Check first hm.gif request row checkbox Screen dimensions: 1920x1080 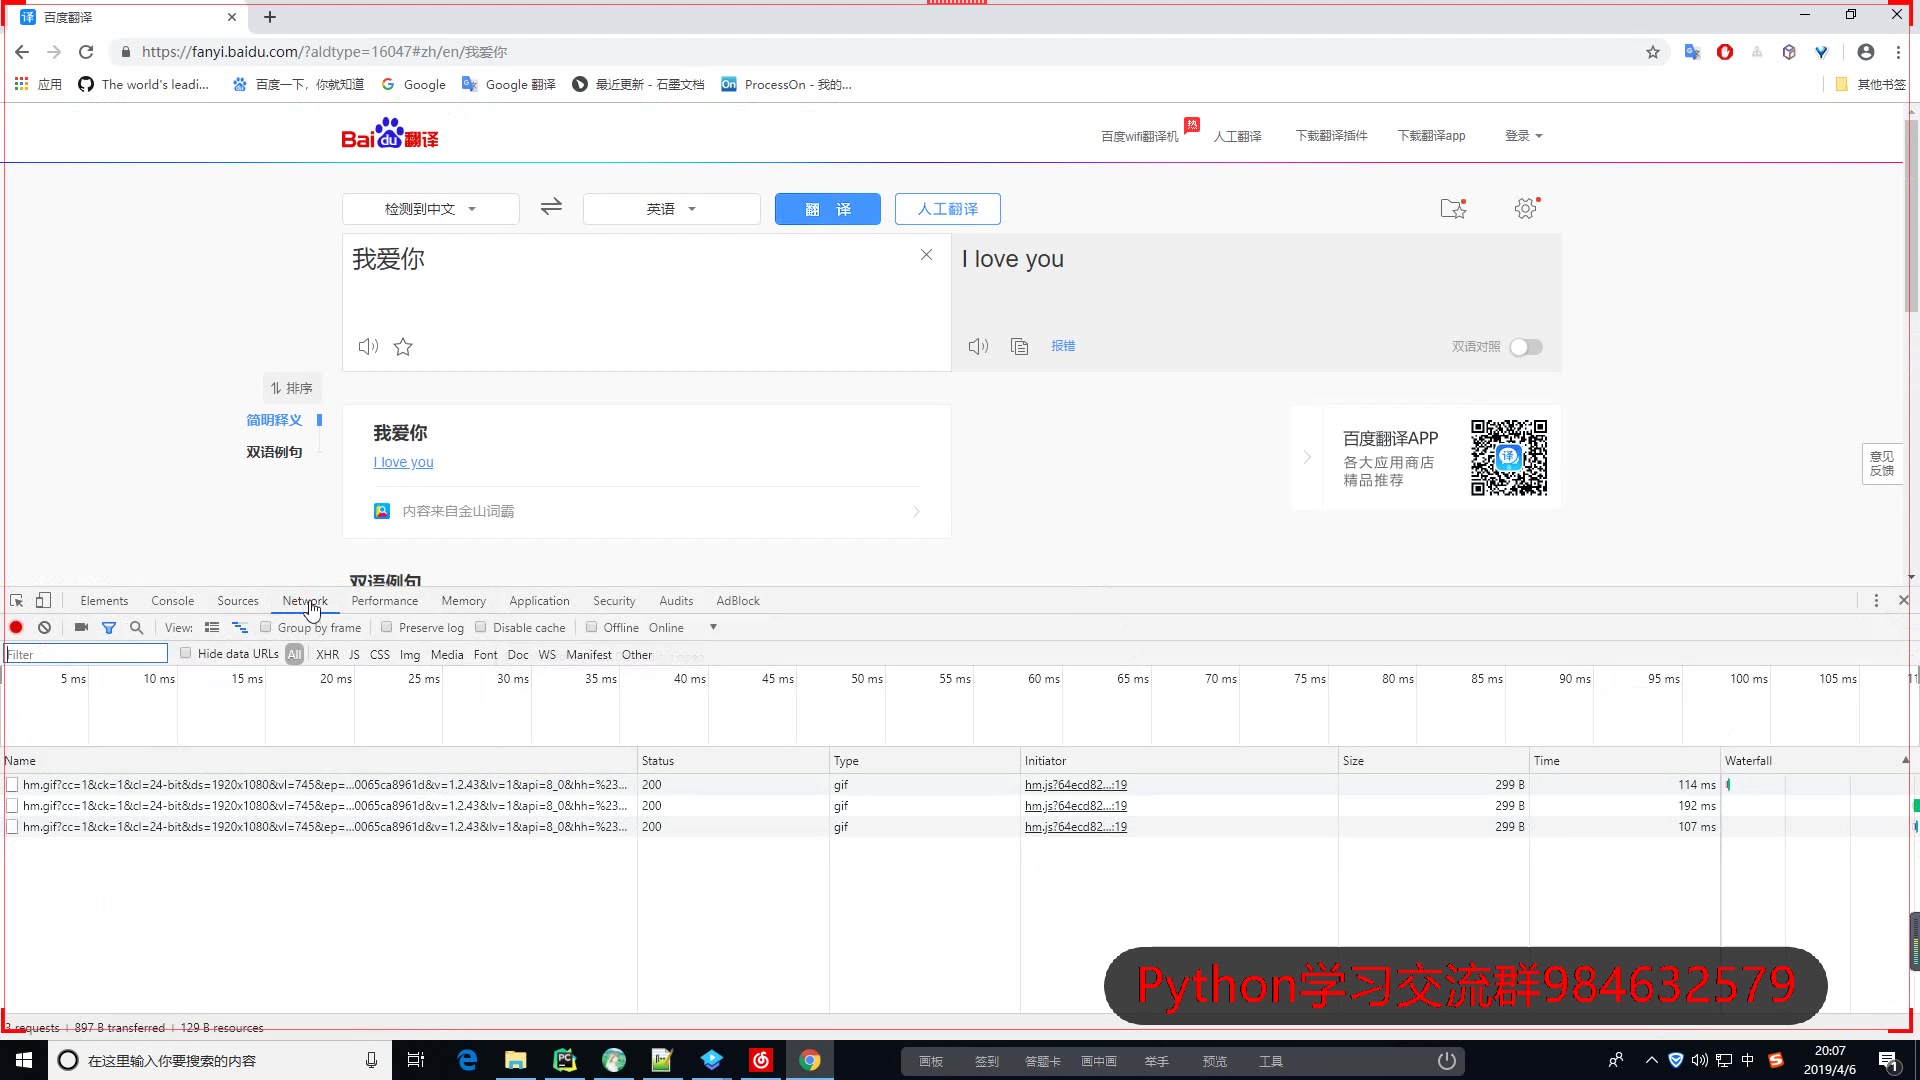[12, 785]
